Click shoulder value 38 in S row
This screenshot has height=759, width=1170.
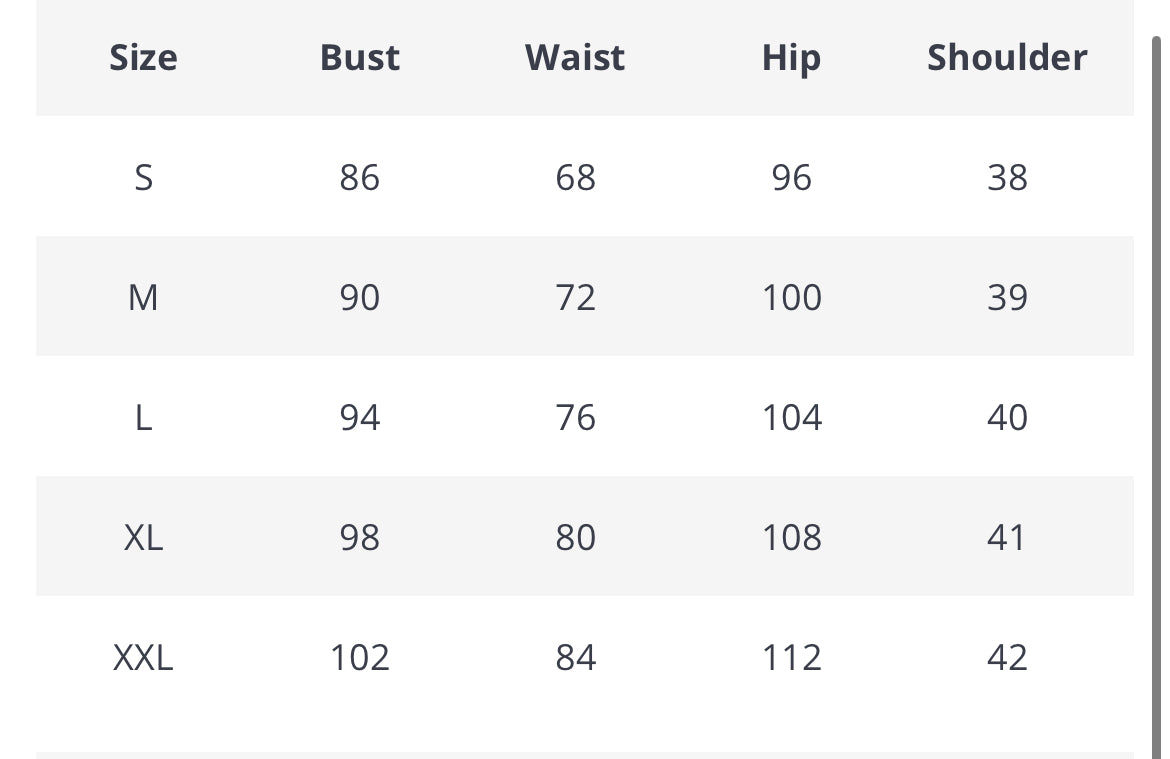click(x=1007, y=178)
